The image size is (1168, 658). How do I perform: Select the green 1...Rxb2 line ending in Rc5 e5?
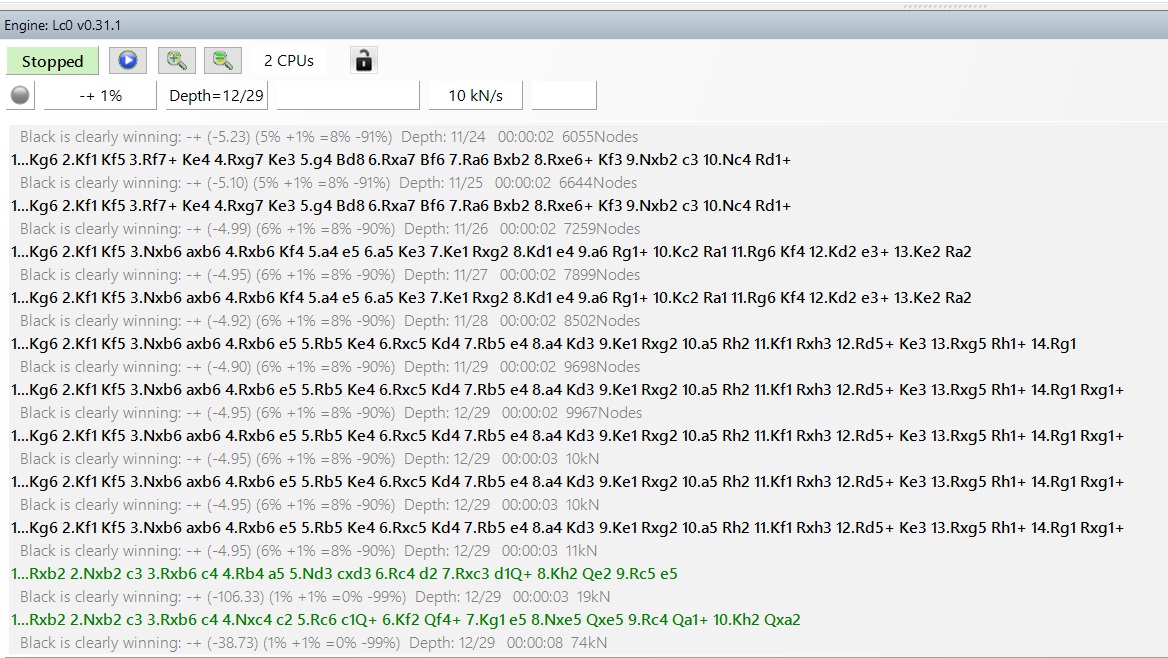(x=344, y=574)
